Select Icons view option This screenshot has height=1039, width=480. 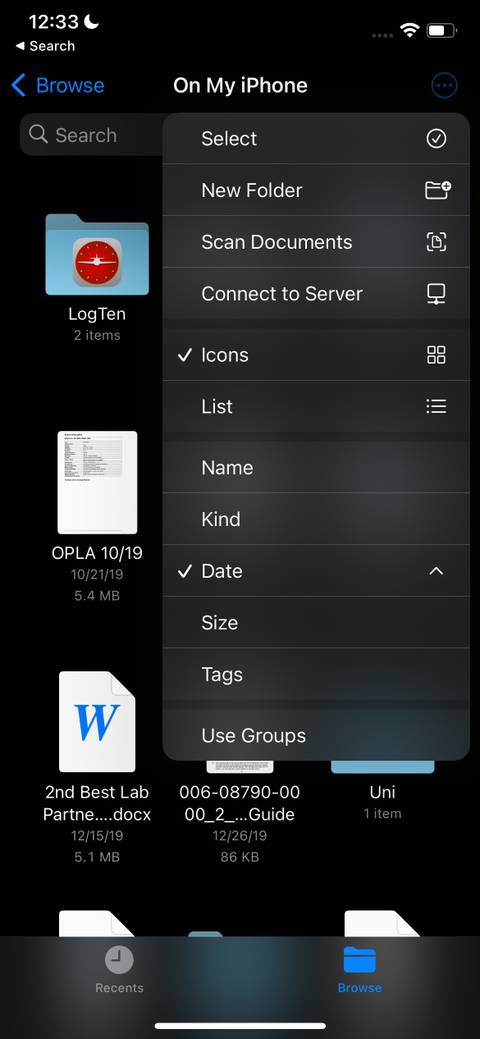pos(316,355)
